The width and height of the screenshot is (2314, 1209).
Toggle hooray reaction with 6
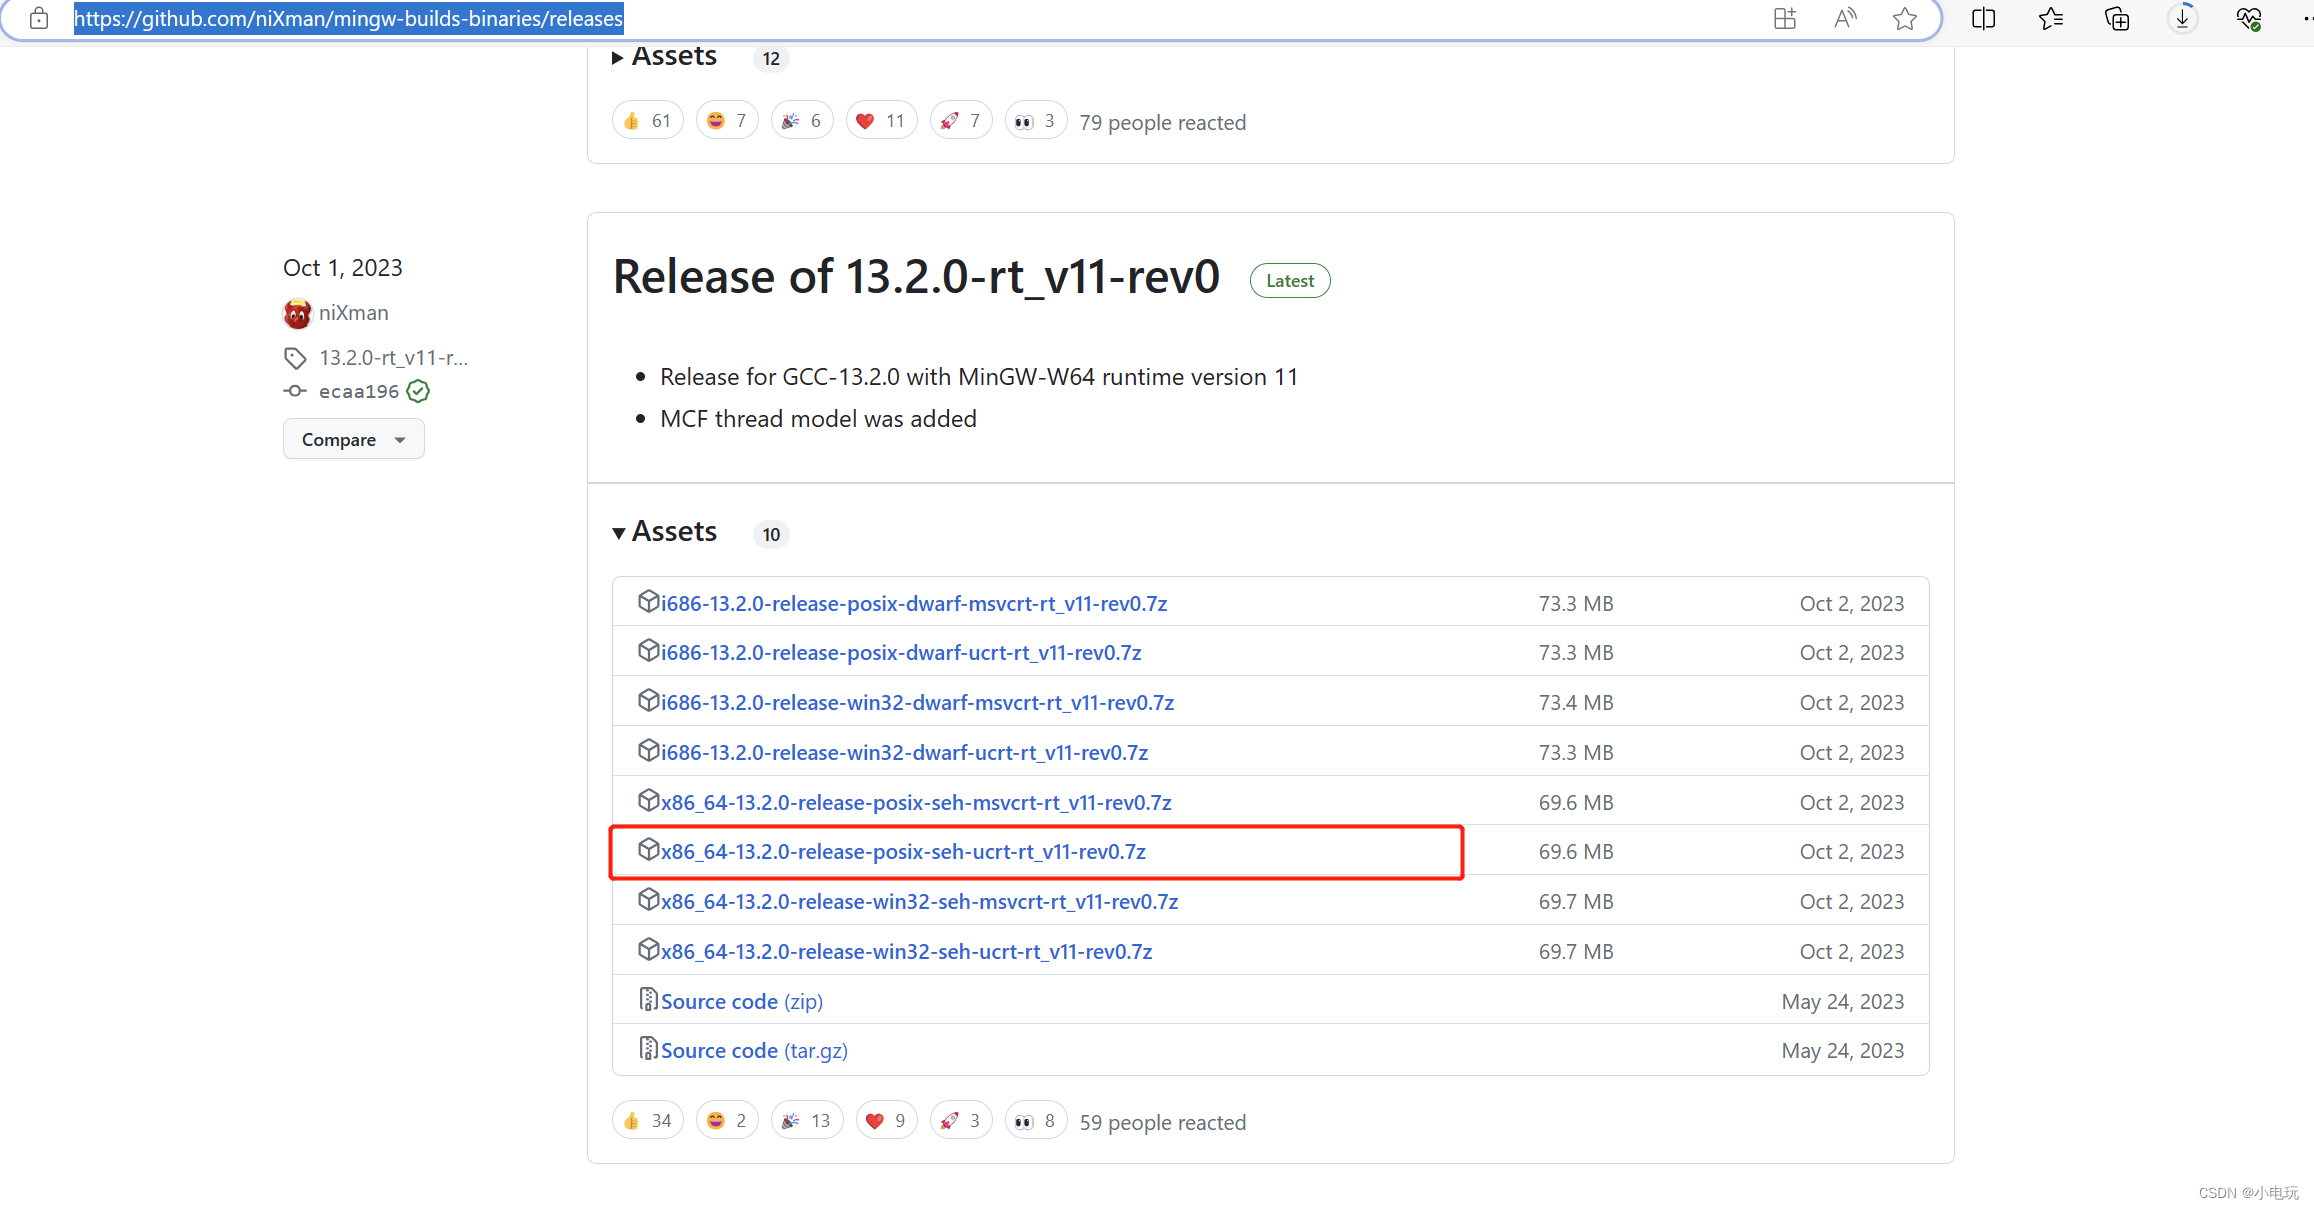[x=802, y=121]
